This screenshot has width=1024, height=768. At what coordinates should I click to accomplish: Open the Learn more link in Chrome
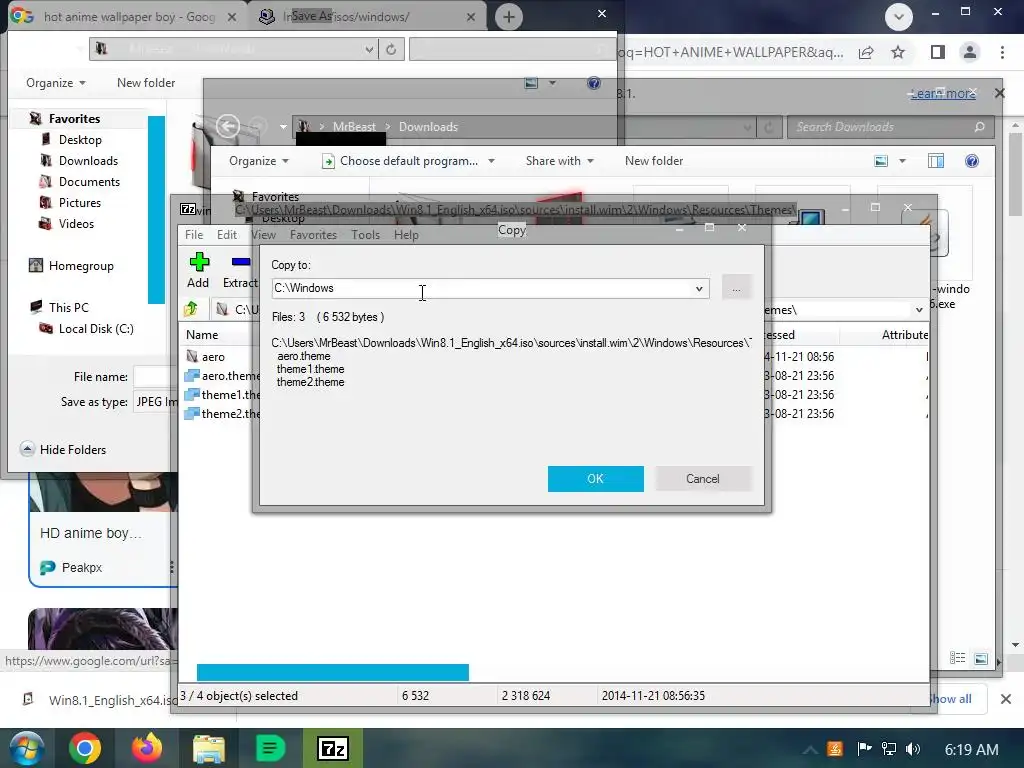(943, 93)
